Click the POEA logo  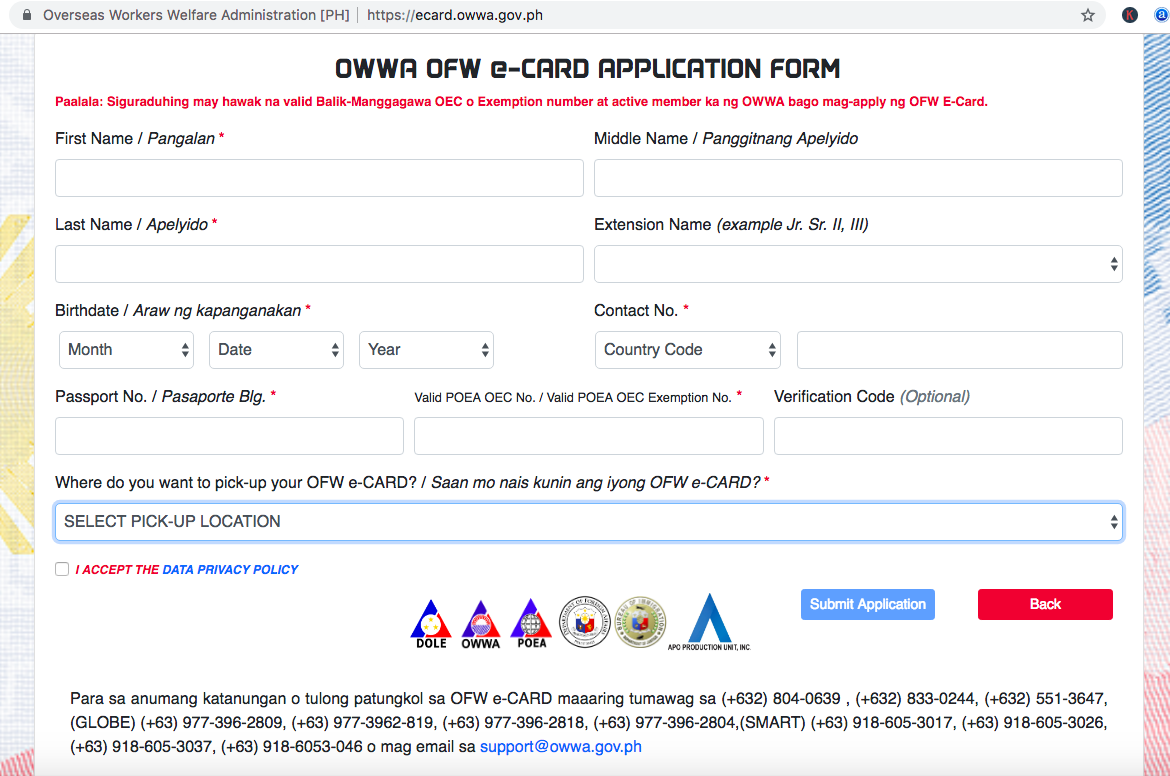click(530, 620)
